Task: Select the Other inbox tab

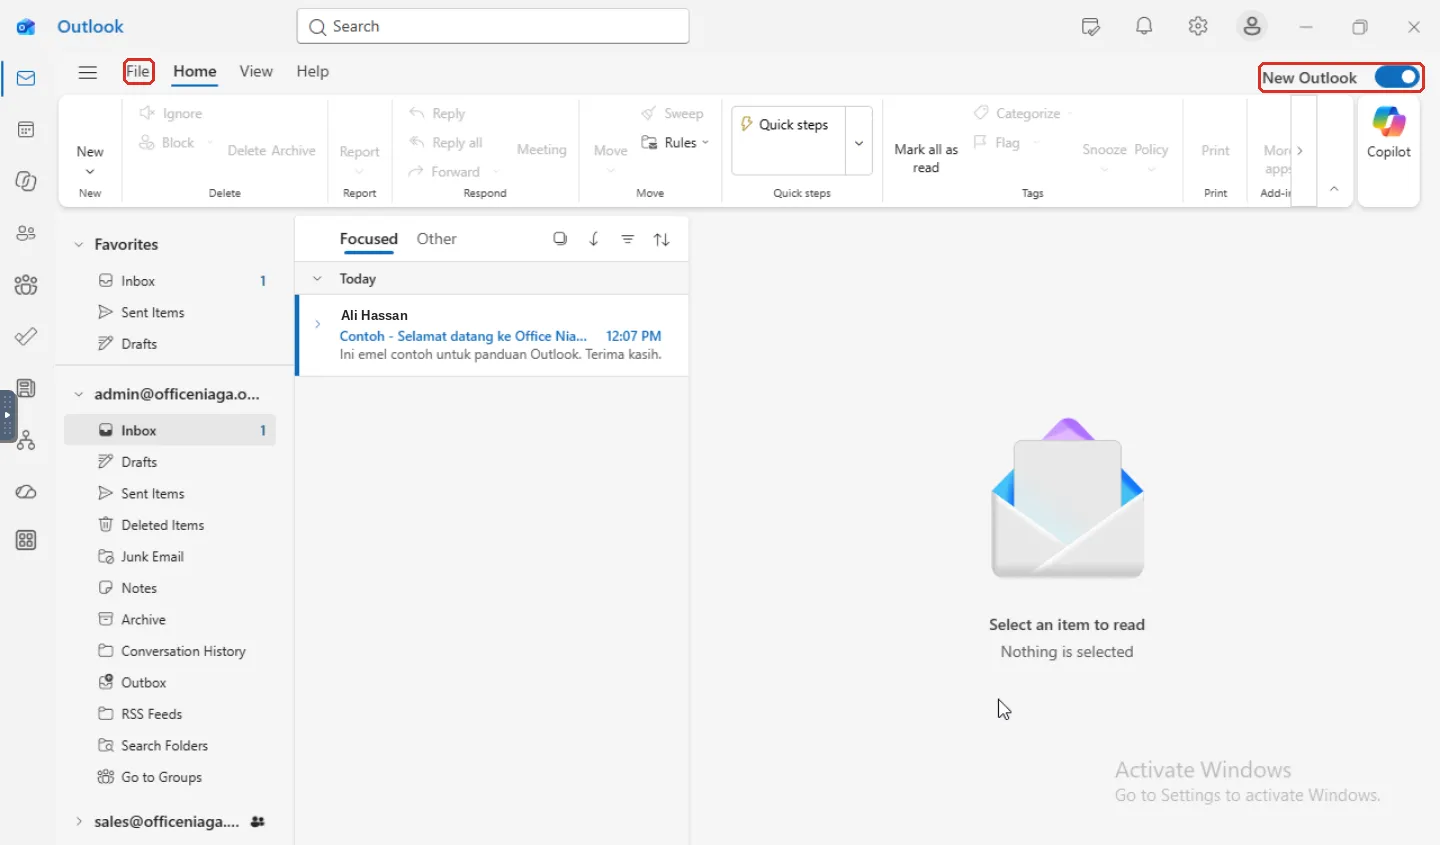Action: (437, 240)
